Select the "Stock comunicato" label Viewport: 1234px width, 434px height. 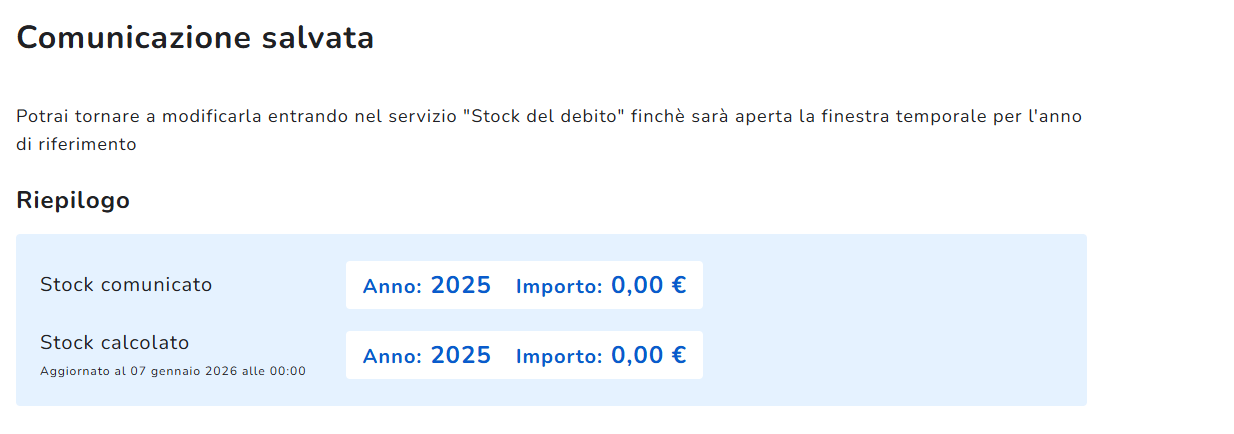tap(126, 285)
